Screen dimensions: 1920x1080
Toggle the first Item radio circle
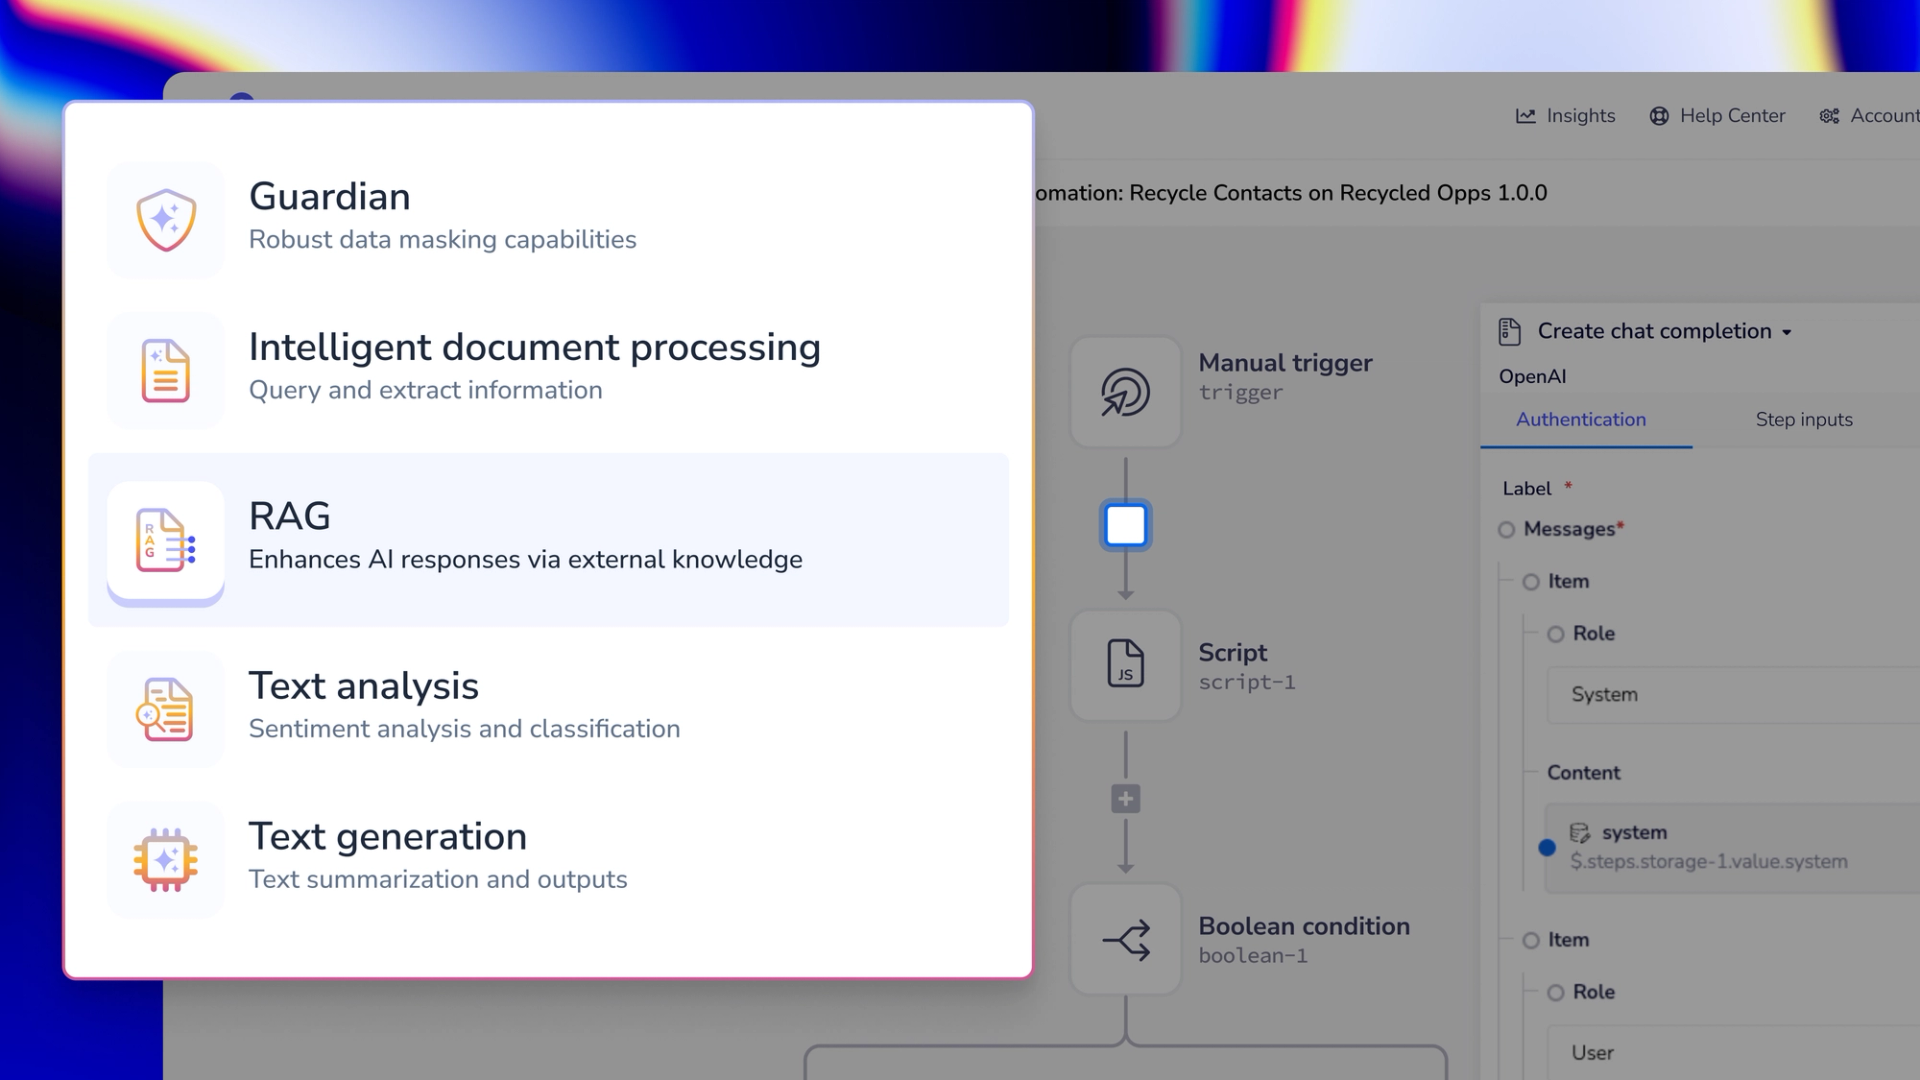point(1531,582)
